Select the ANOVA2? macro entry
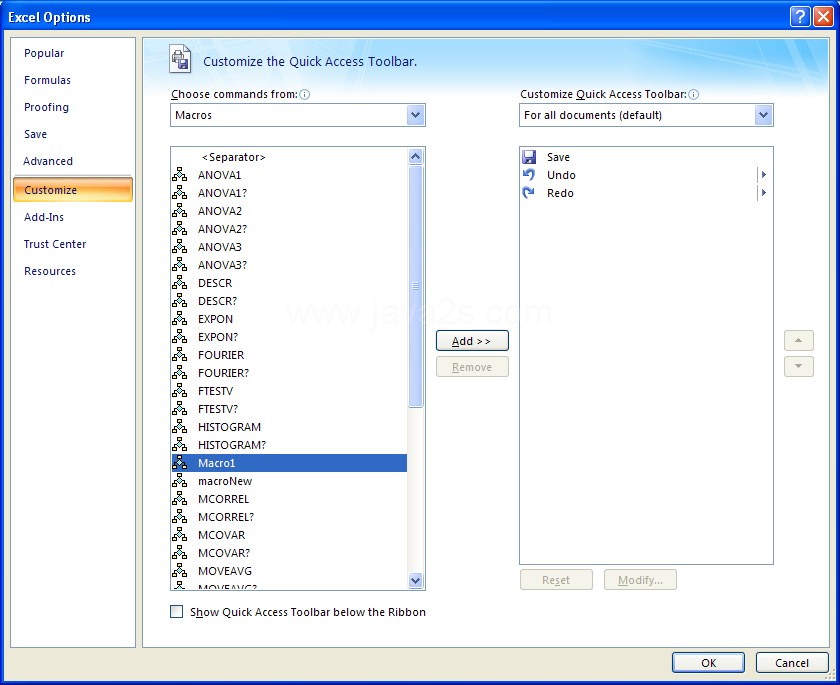 point(289,229)
